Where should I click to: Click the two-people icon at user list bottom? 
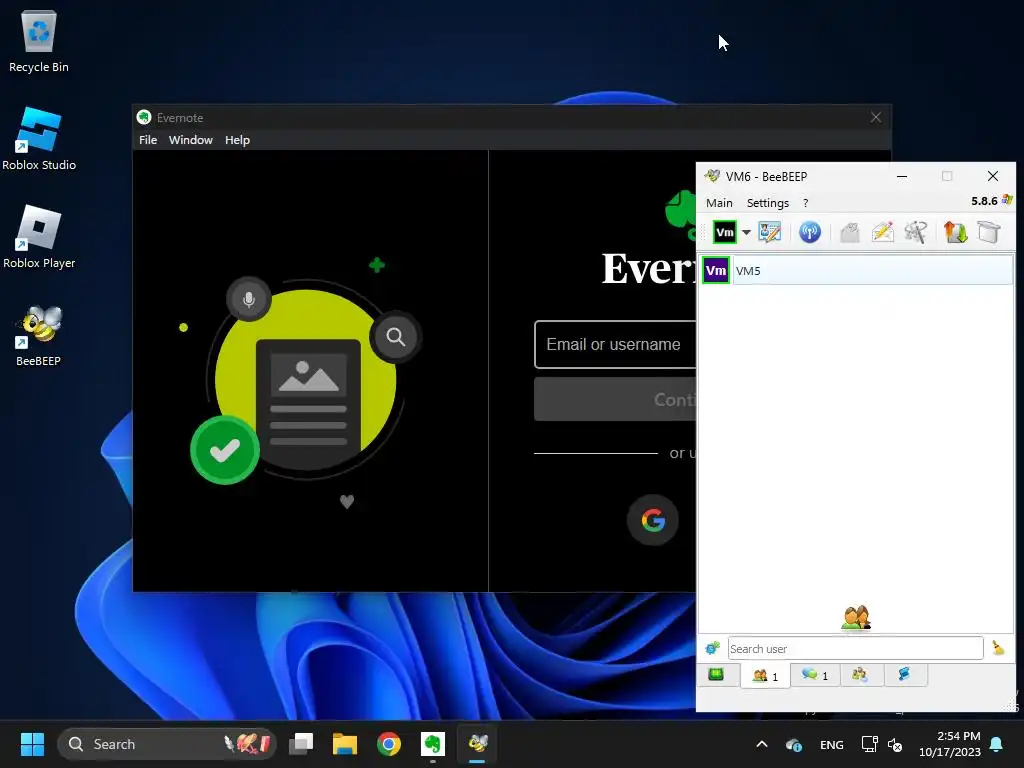point(856,617)
